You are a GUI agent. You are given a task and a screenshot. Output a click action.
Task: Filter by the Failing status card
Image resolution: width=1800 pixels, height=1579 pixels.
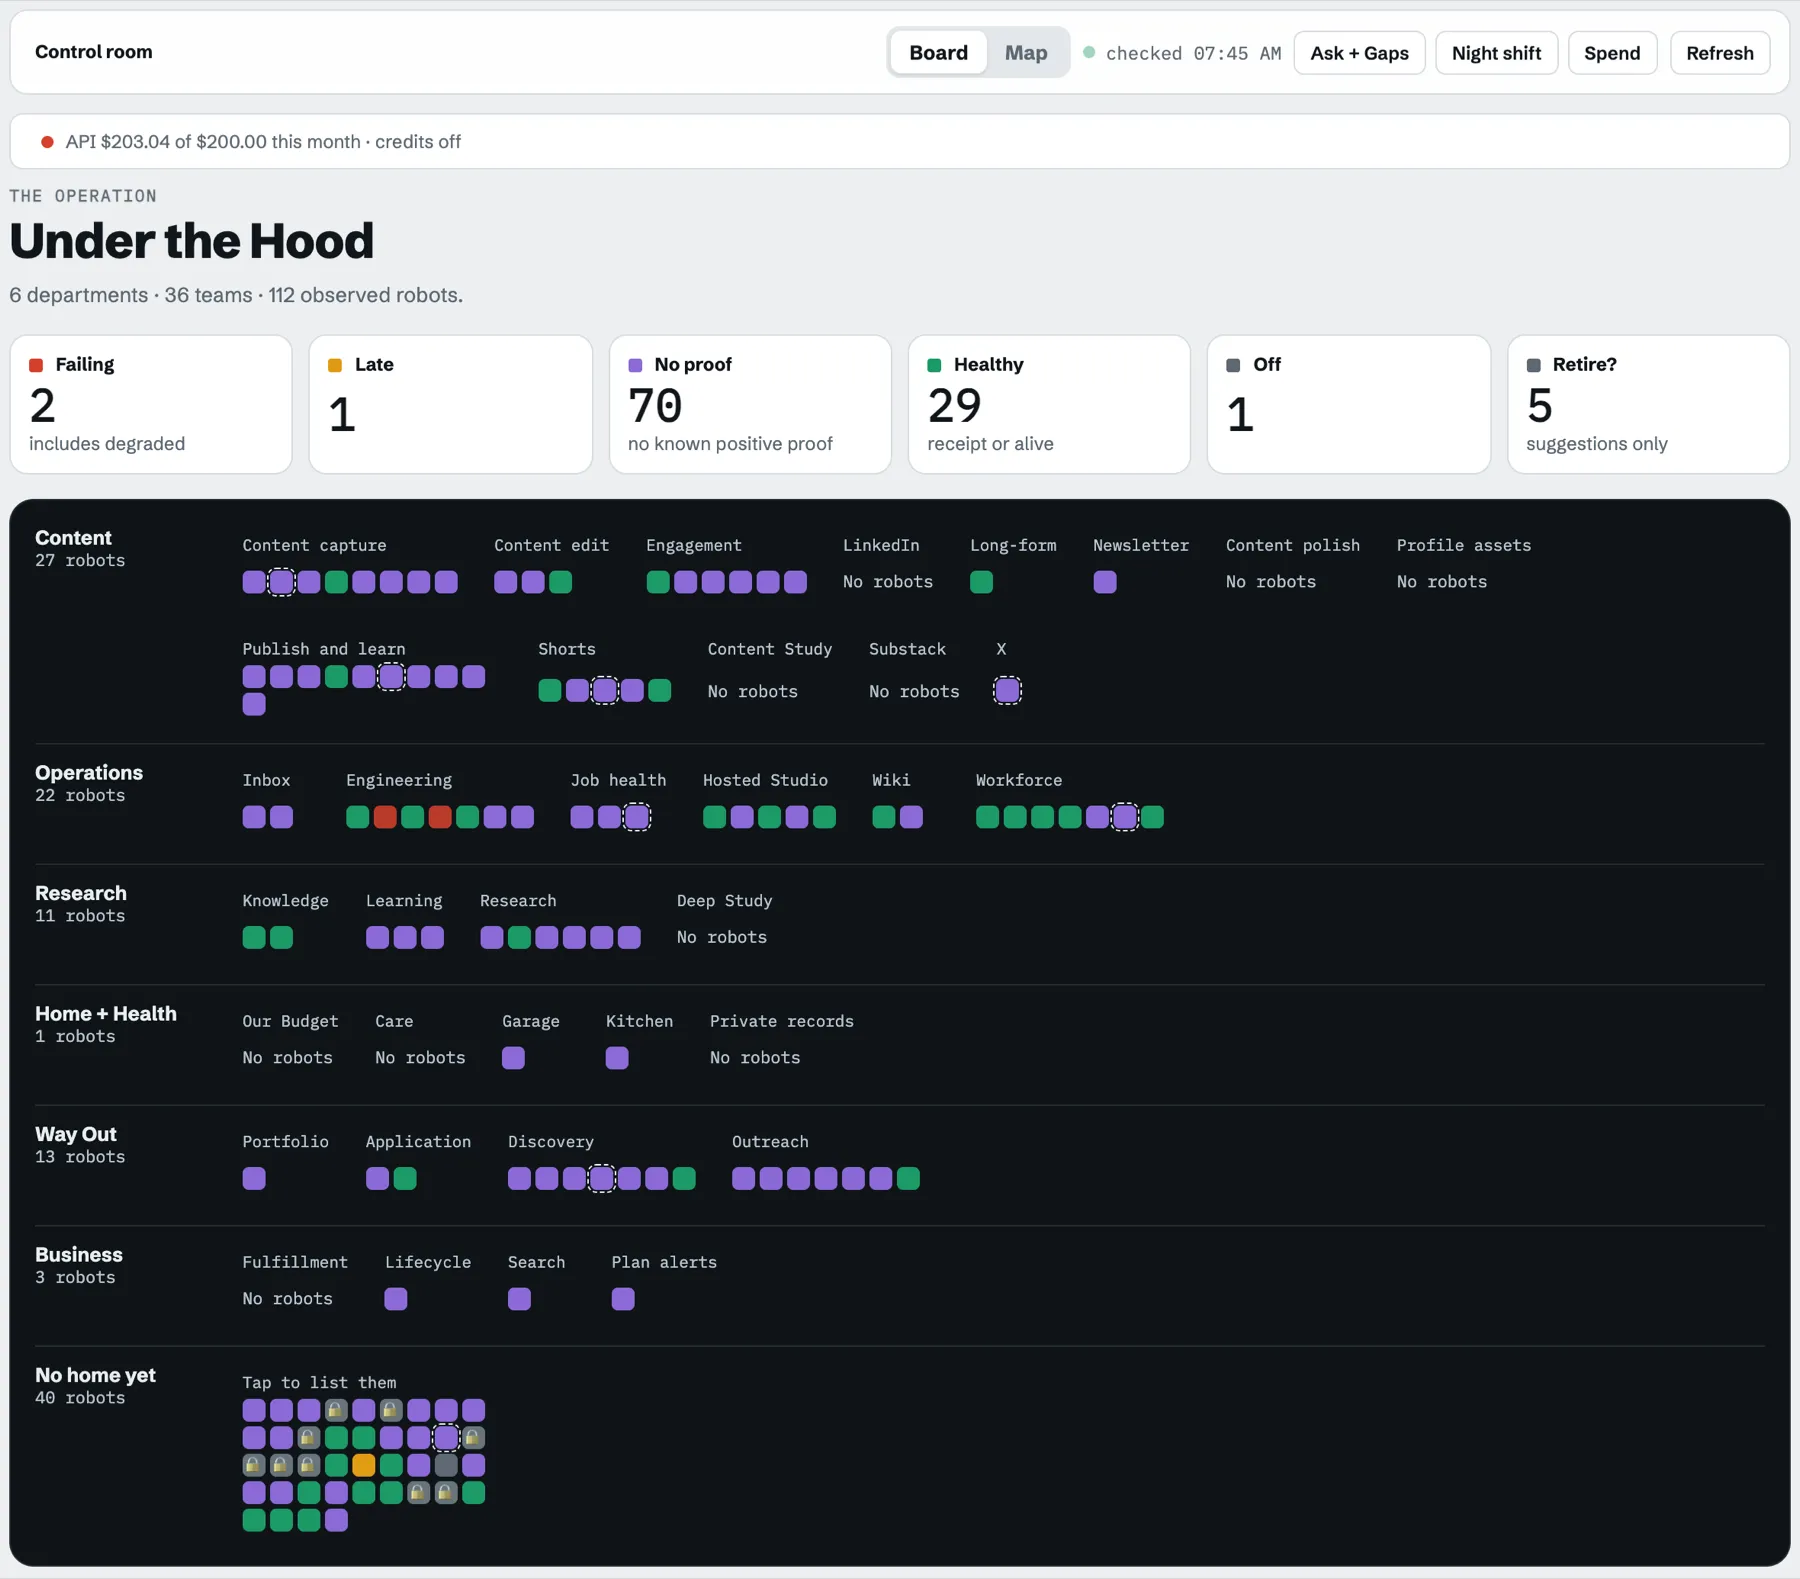[x=151, y=404]
